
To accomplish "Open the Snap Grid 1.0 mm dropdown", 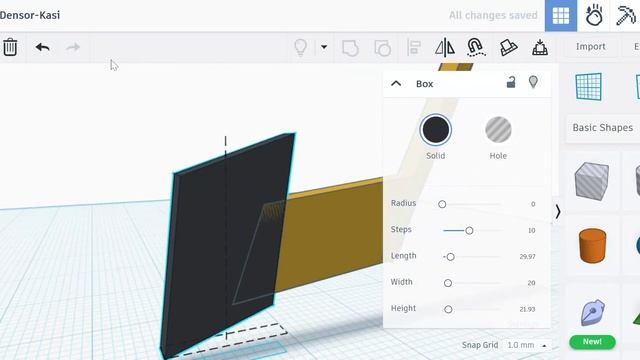I will click(527, 345).
